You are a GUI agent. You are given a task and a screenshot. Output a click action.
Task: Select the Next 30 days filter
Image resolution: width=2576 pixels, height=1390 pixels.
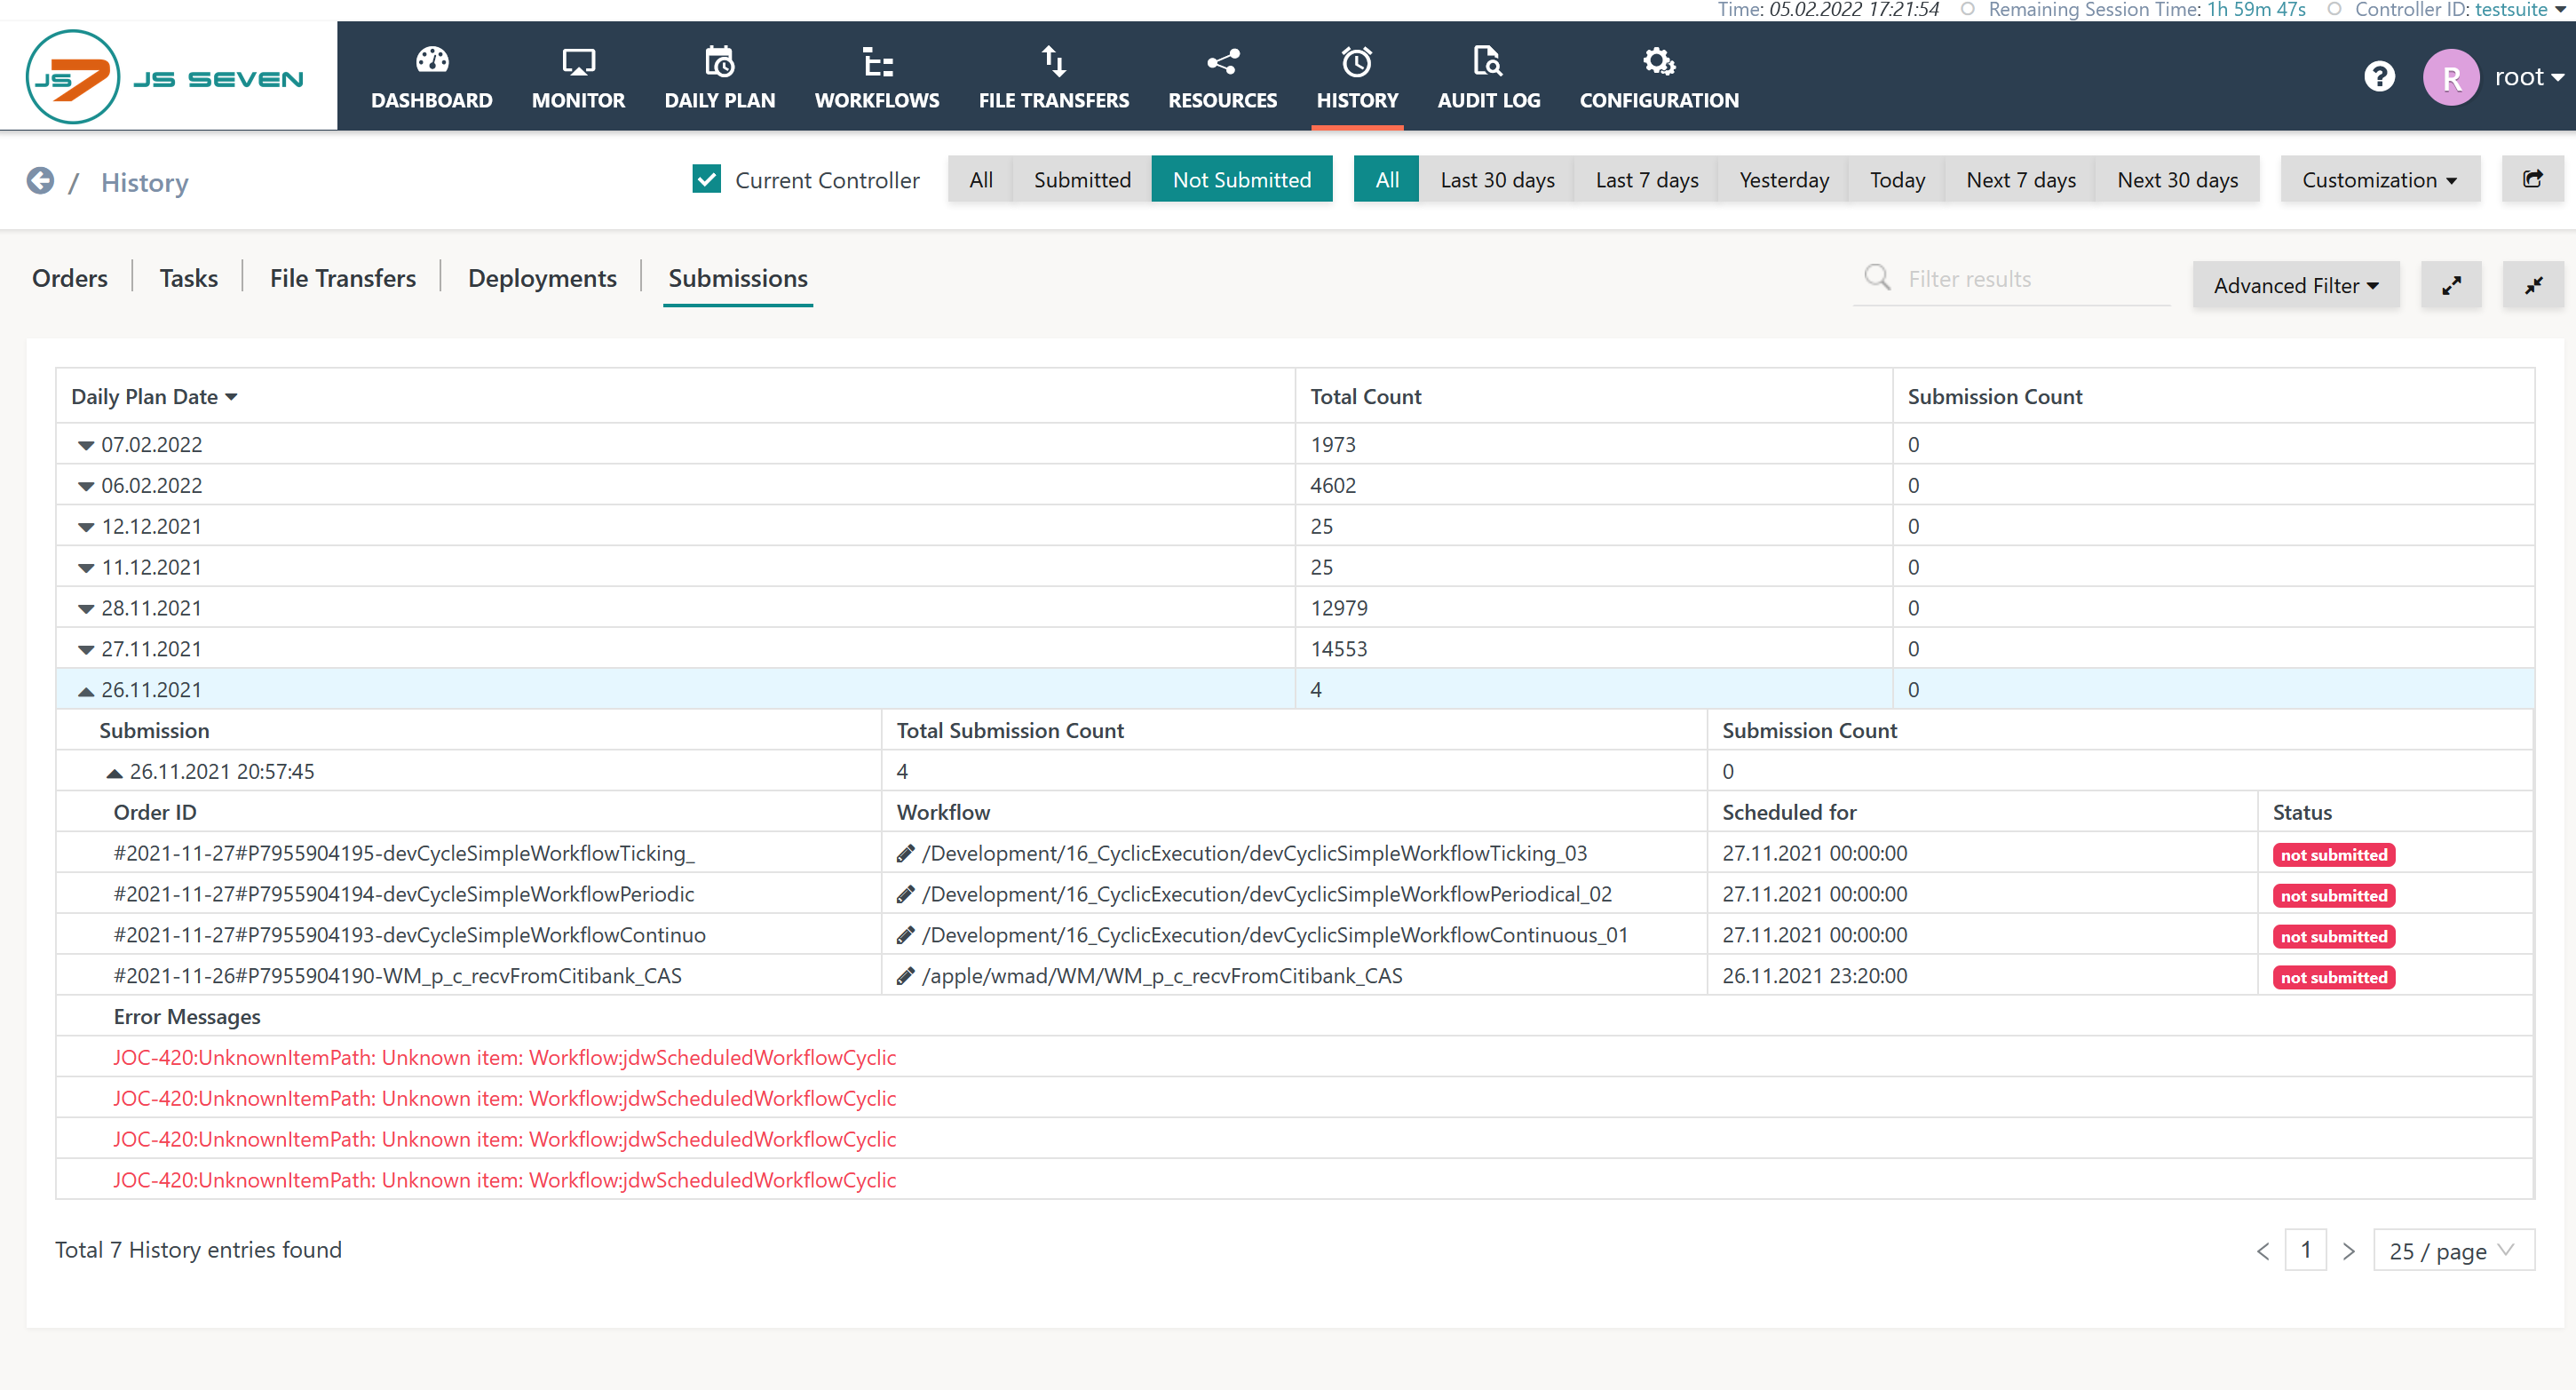click(2177, 180)
